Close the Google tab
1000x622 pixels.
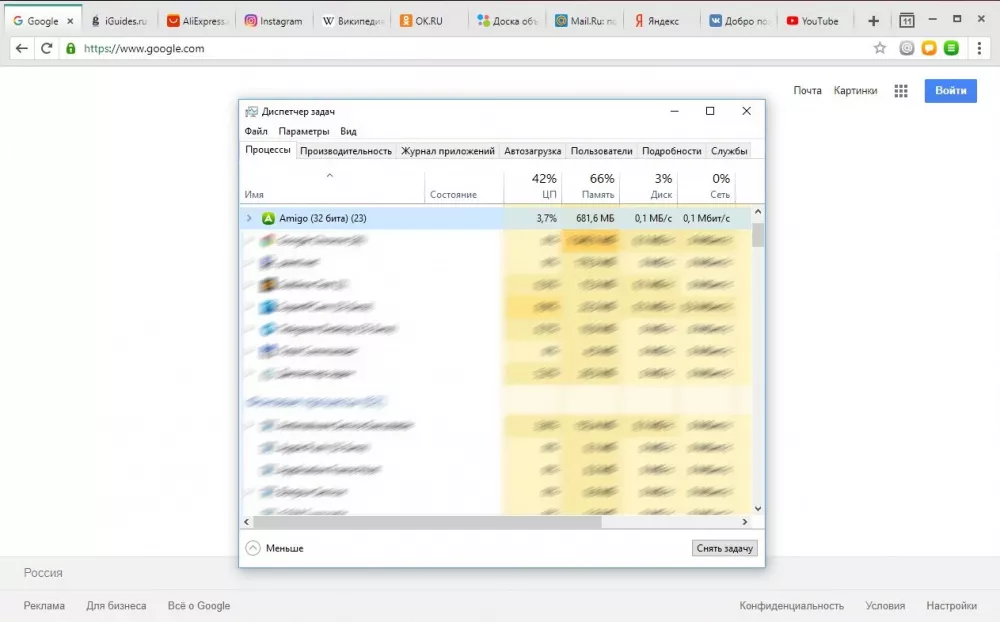pos(70,21)
